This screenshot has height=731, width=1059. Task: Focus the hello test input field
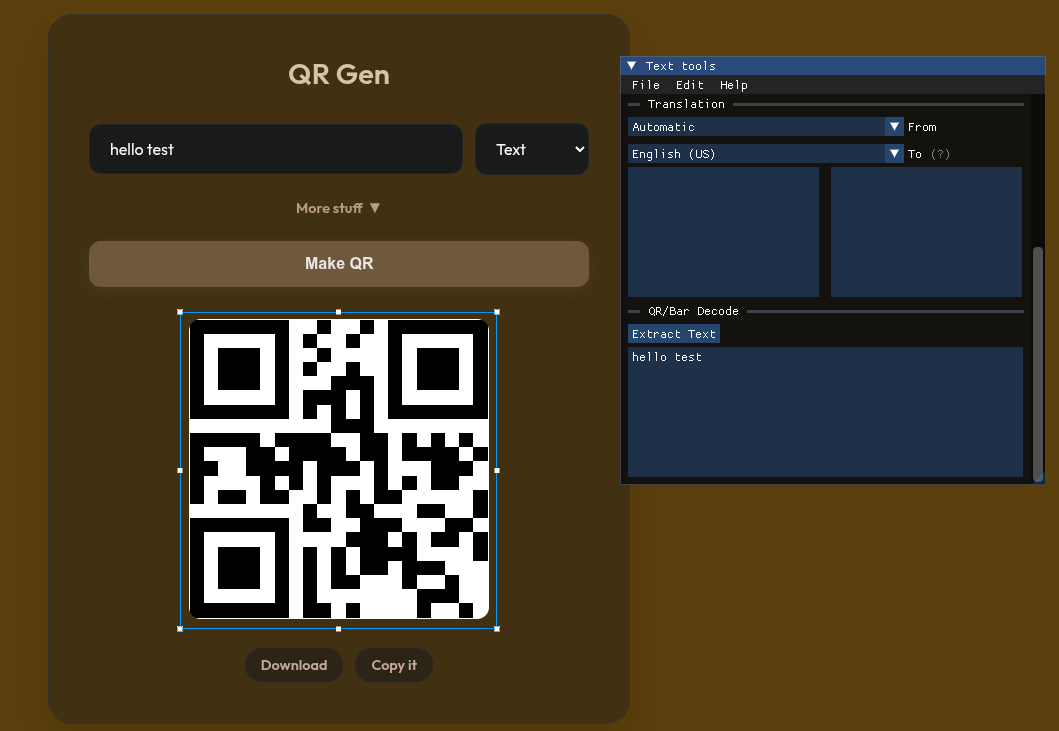pos(275,149)
